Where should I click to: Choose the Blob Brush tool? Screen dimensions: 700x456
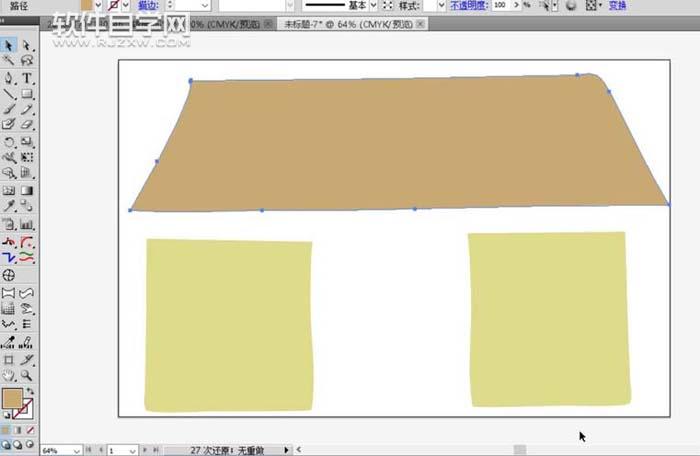click(x=8, y=125)
